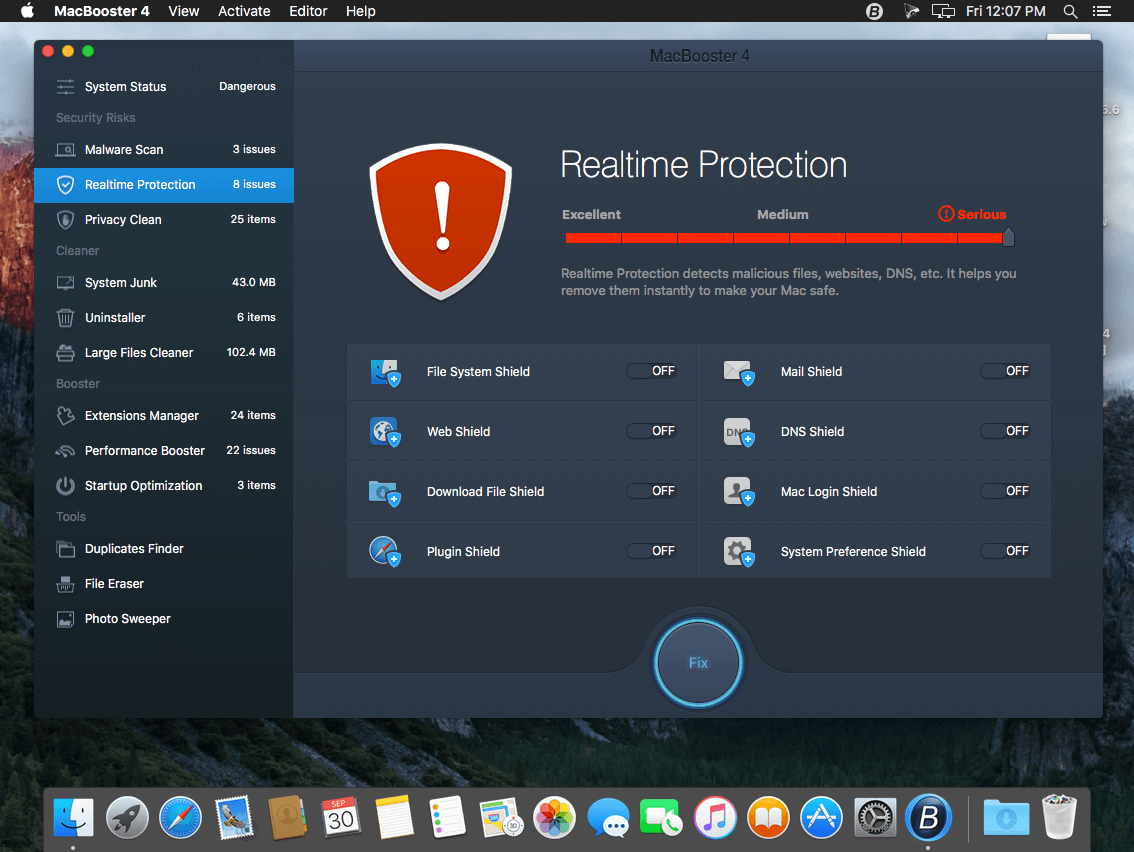Open System Junk cleaner
1134x852 pixels.
(164, 283)
